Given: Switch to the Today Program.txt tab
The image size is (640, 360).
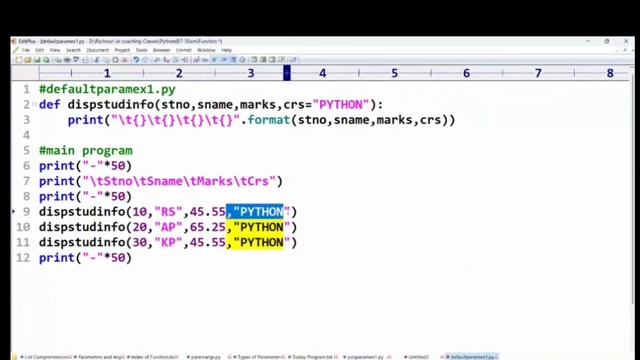Looking at the screenshot, I should [x=313, y=357].
